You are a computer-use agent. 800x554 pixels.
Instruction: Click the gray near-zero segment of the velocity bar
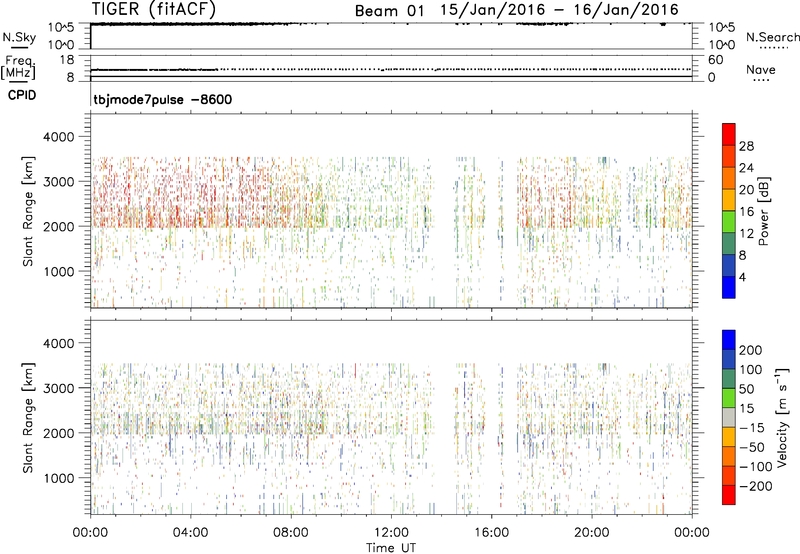click(729, 418)
